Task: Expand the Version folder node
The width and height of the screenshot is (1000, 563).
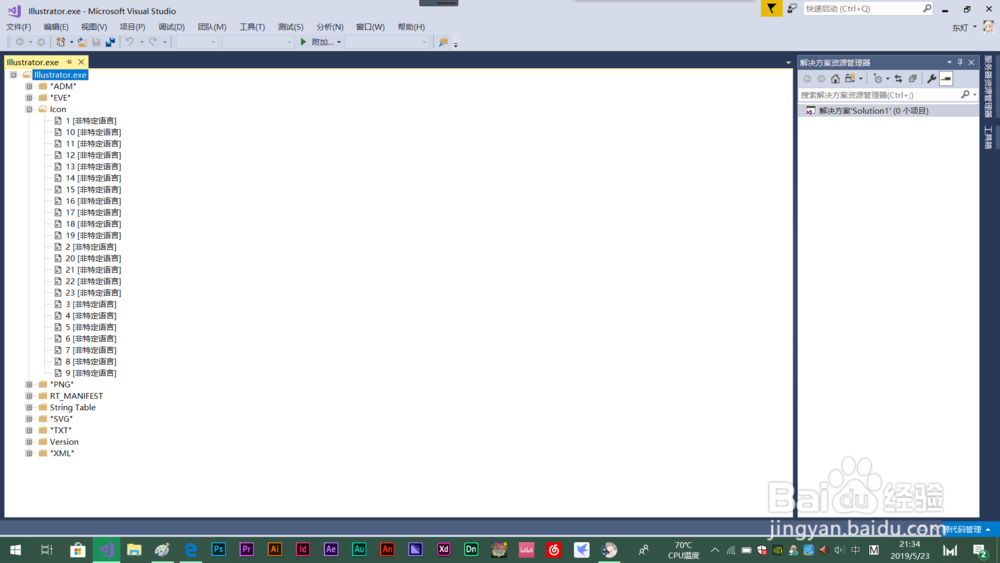Action: pos(29,442)
